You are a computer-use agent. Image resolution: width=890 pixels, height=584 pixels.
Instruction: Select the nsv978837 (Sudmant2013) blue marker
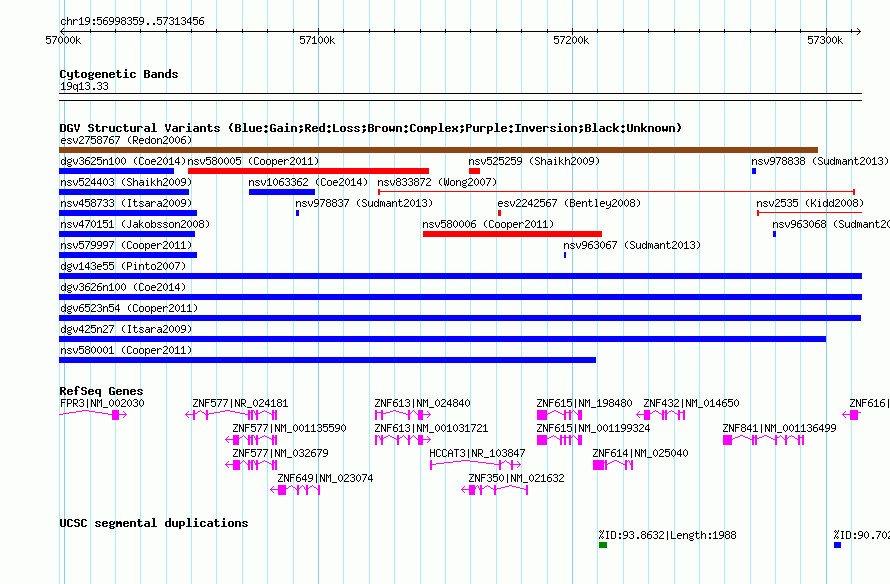pos(297,213)
